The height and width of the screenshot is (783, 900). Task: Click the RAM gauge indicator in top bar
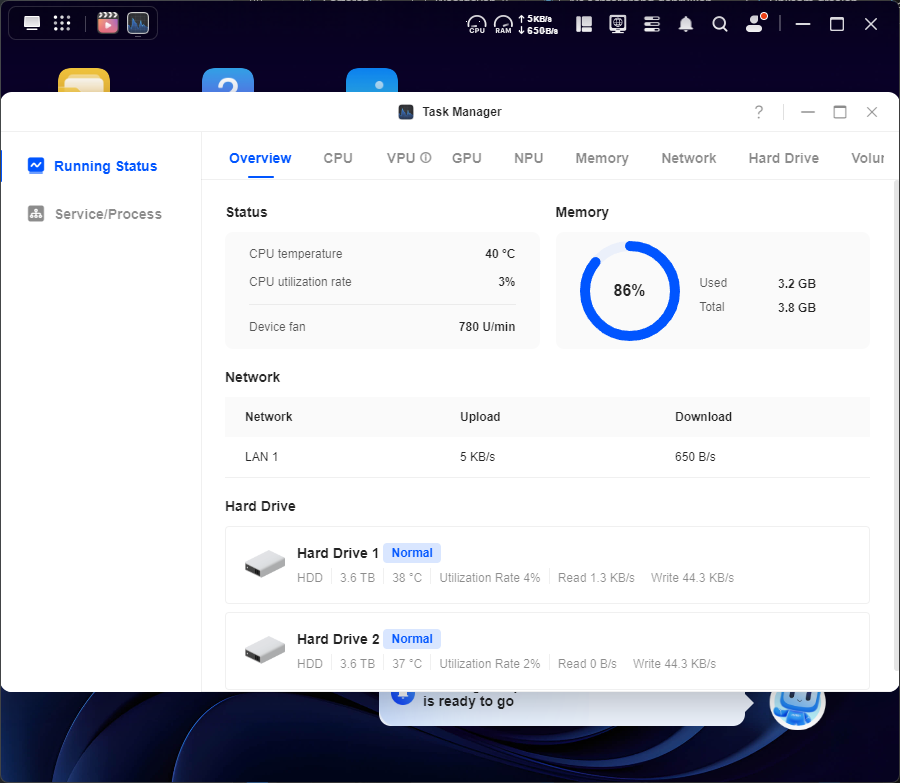coord(503,24)
